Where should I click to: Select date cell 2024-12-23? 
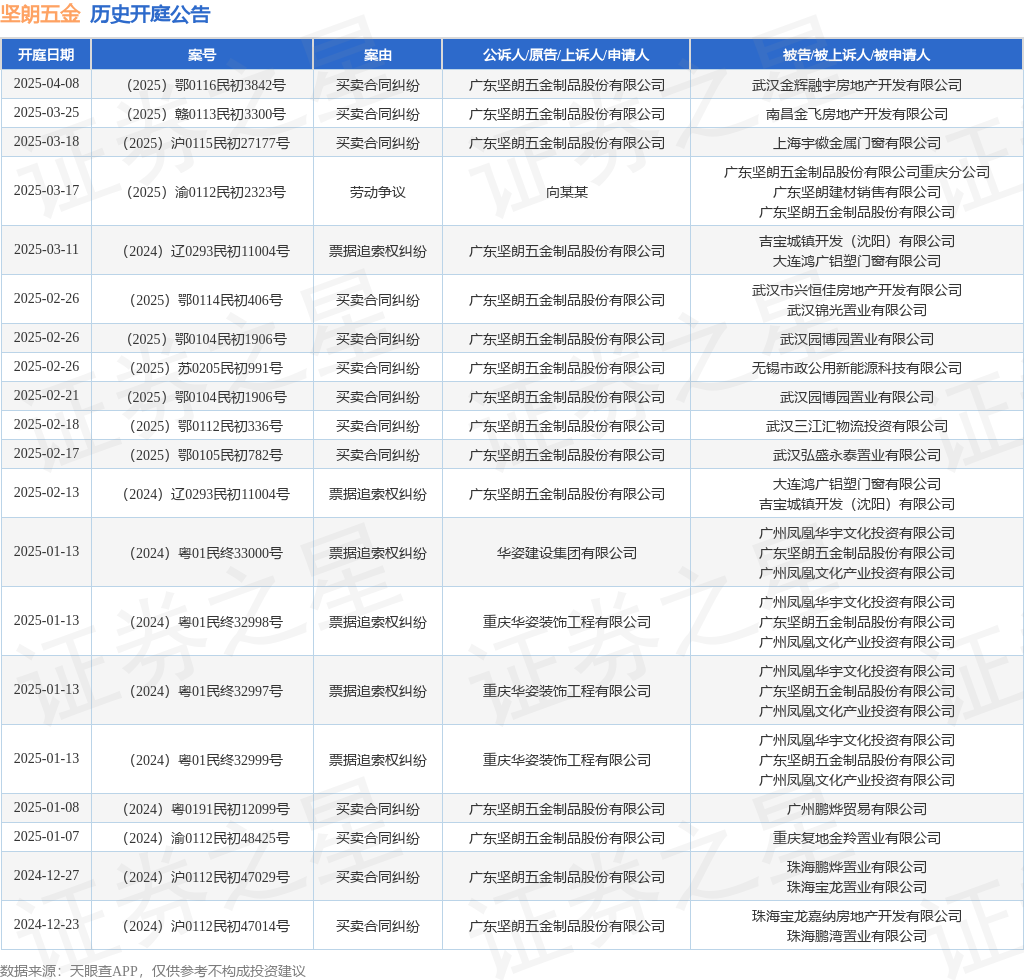point(46,925)
